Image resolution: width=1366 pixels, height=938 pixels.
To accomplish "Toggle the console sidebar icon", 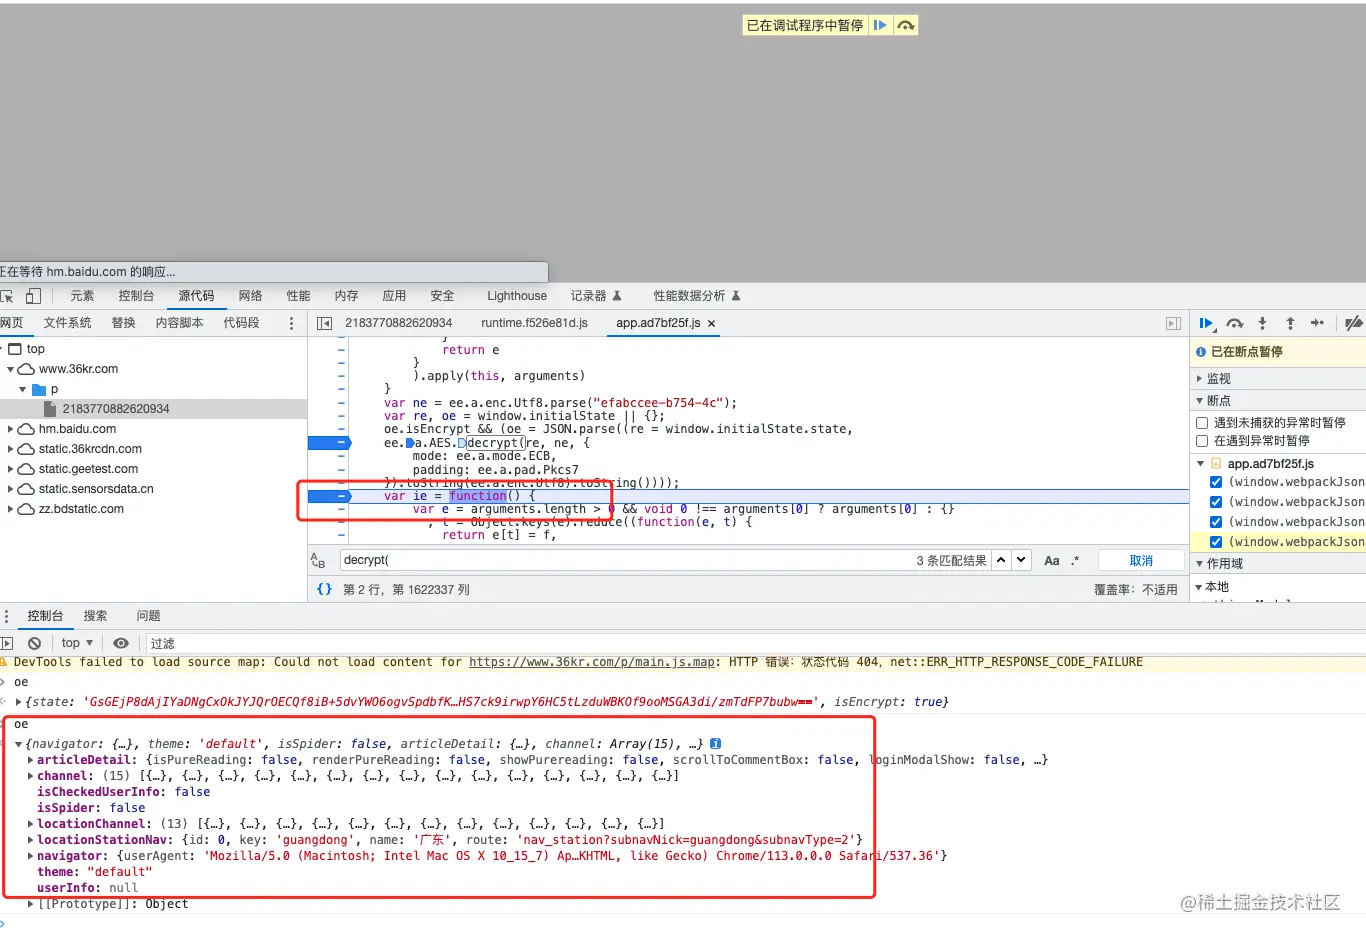I will coord(6,643).
